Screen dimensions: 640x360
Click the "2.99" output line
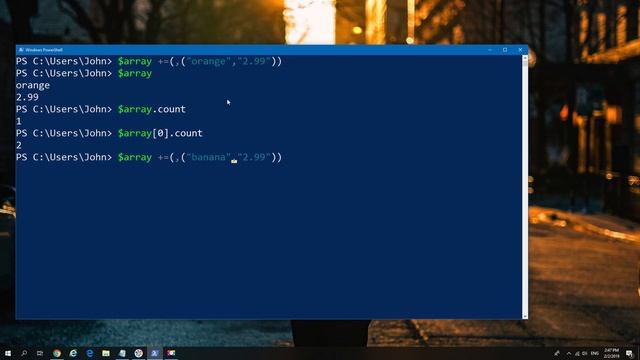click(27, 97)
